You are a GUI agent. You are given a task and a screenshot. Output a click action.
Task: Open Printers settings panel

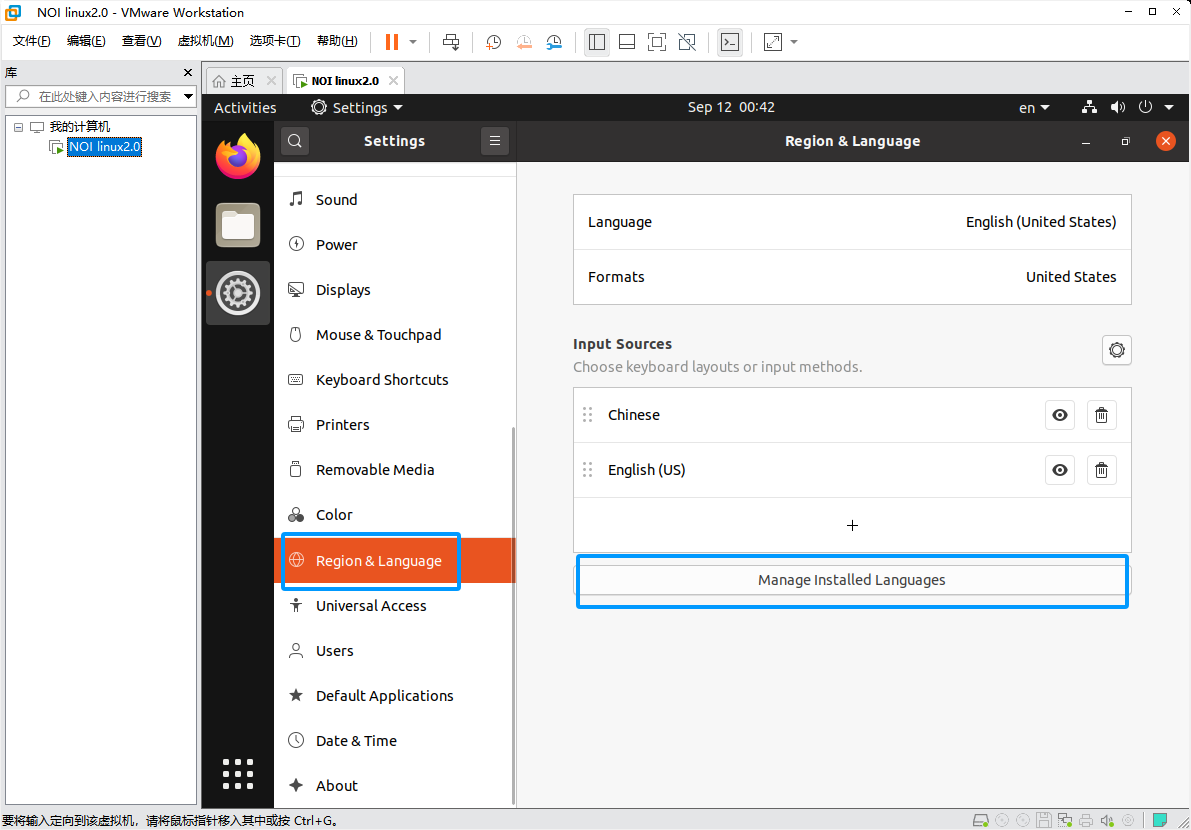click(395, 424)
